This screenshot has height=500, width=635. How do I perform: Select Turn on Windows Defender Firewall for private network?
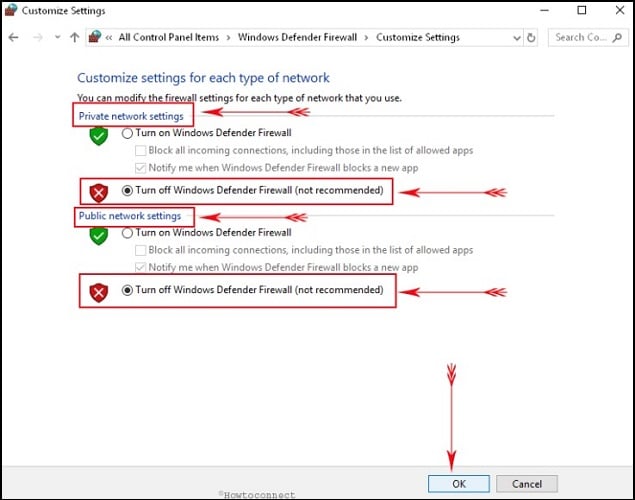(127, 133)
